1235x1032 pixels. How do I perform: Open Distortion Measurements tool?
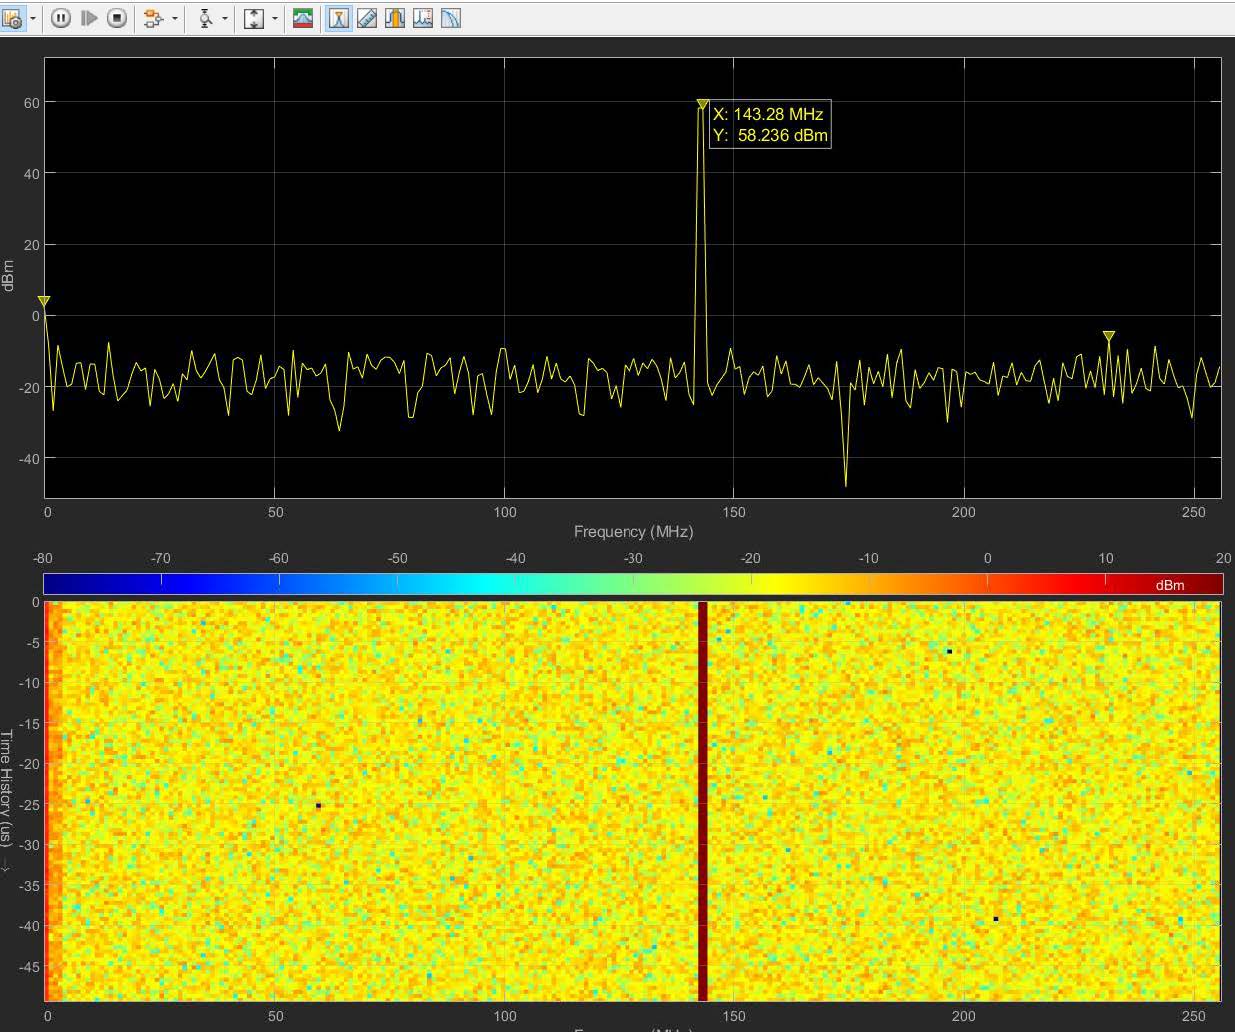point(423,18)
